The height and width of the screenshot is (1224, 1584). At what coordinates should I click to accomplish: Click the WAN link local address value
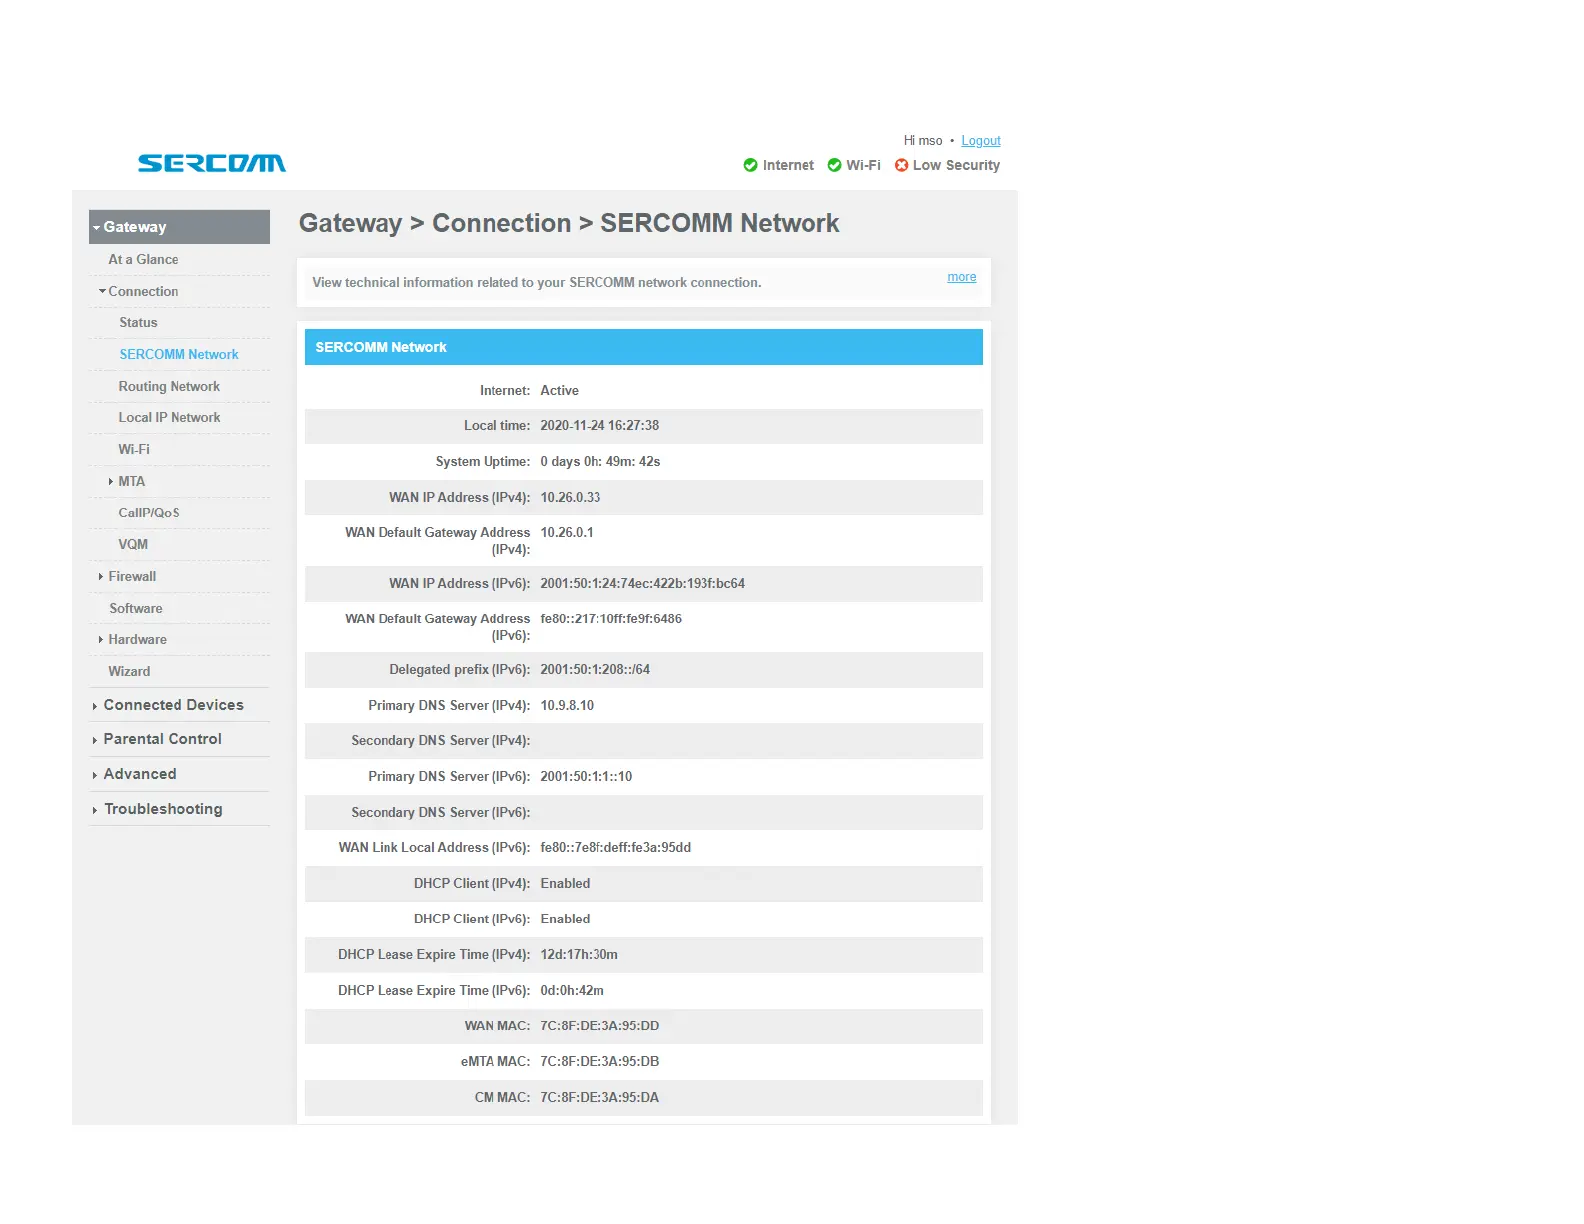coord(616,847)
